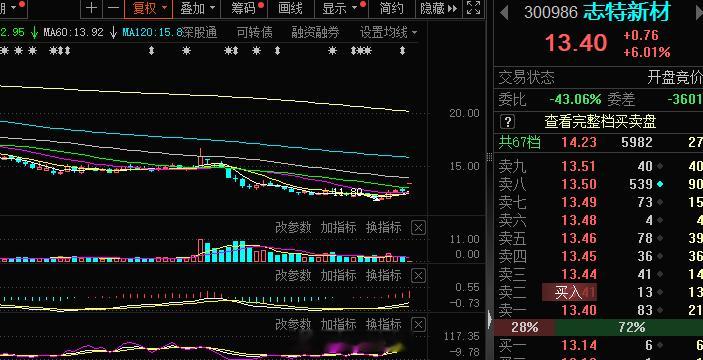Screen dimensions: 703x360
Task: Click the 深股通 tag
Action: pos(200,32)
